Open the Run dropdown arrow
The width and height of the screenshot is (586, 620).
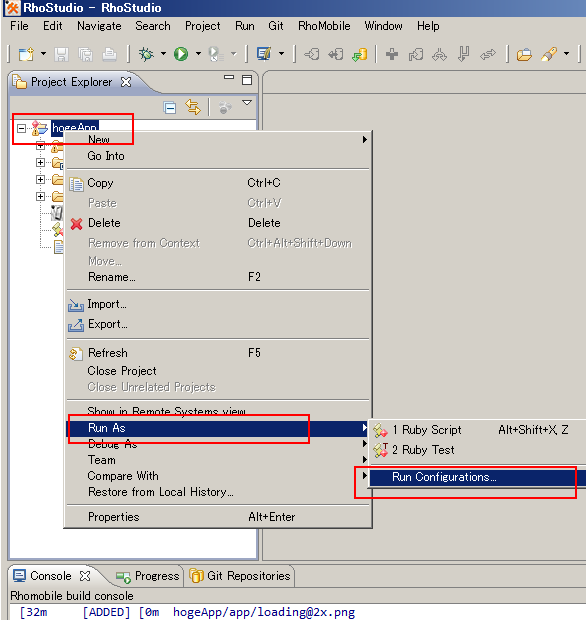pos(198,54)
